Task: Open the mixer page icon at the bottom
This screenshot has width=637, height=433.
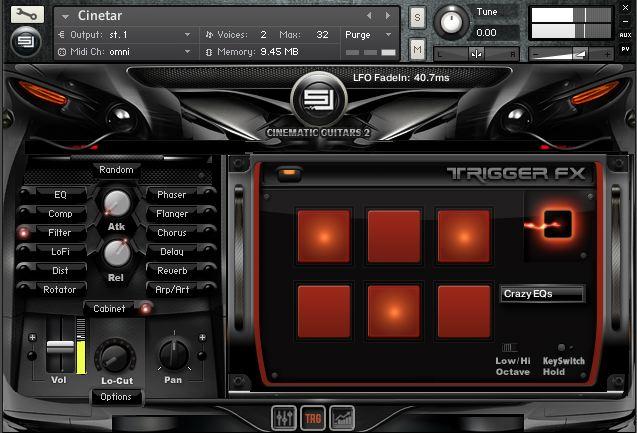Action: (x=284, y=417)
